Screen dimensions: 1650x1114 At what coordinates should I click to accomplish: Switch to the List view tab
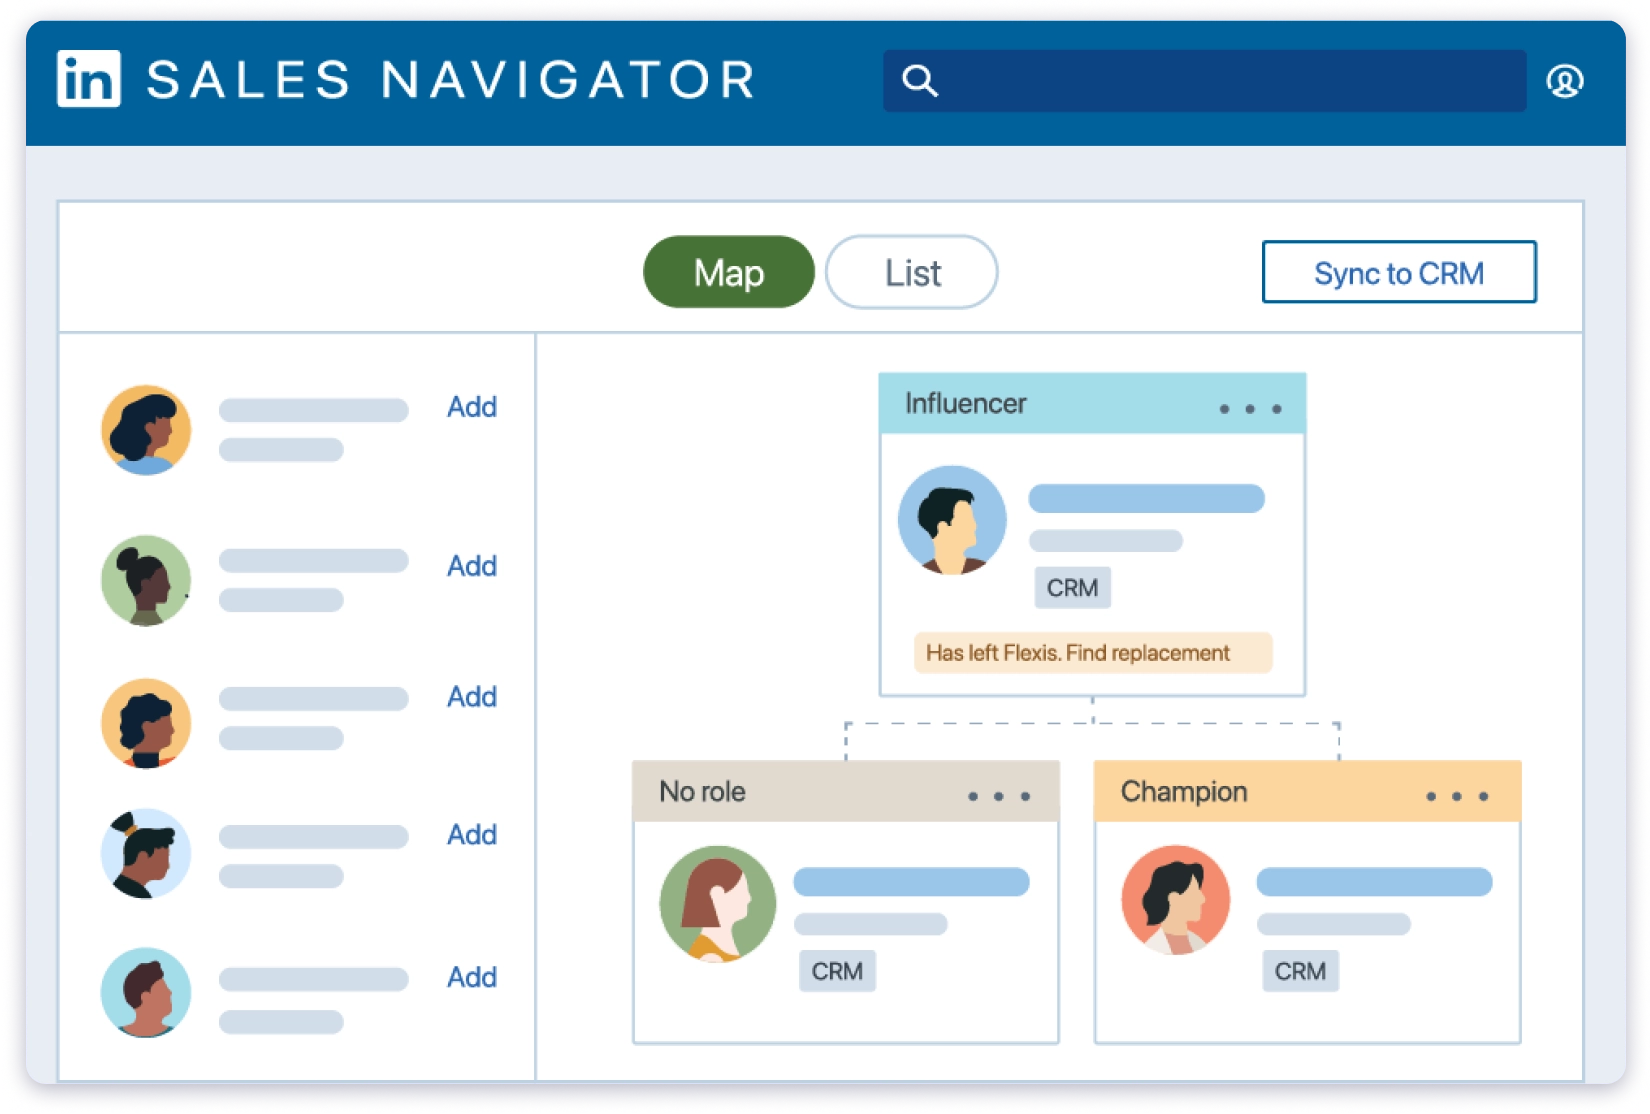(912, 272)
